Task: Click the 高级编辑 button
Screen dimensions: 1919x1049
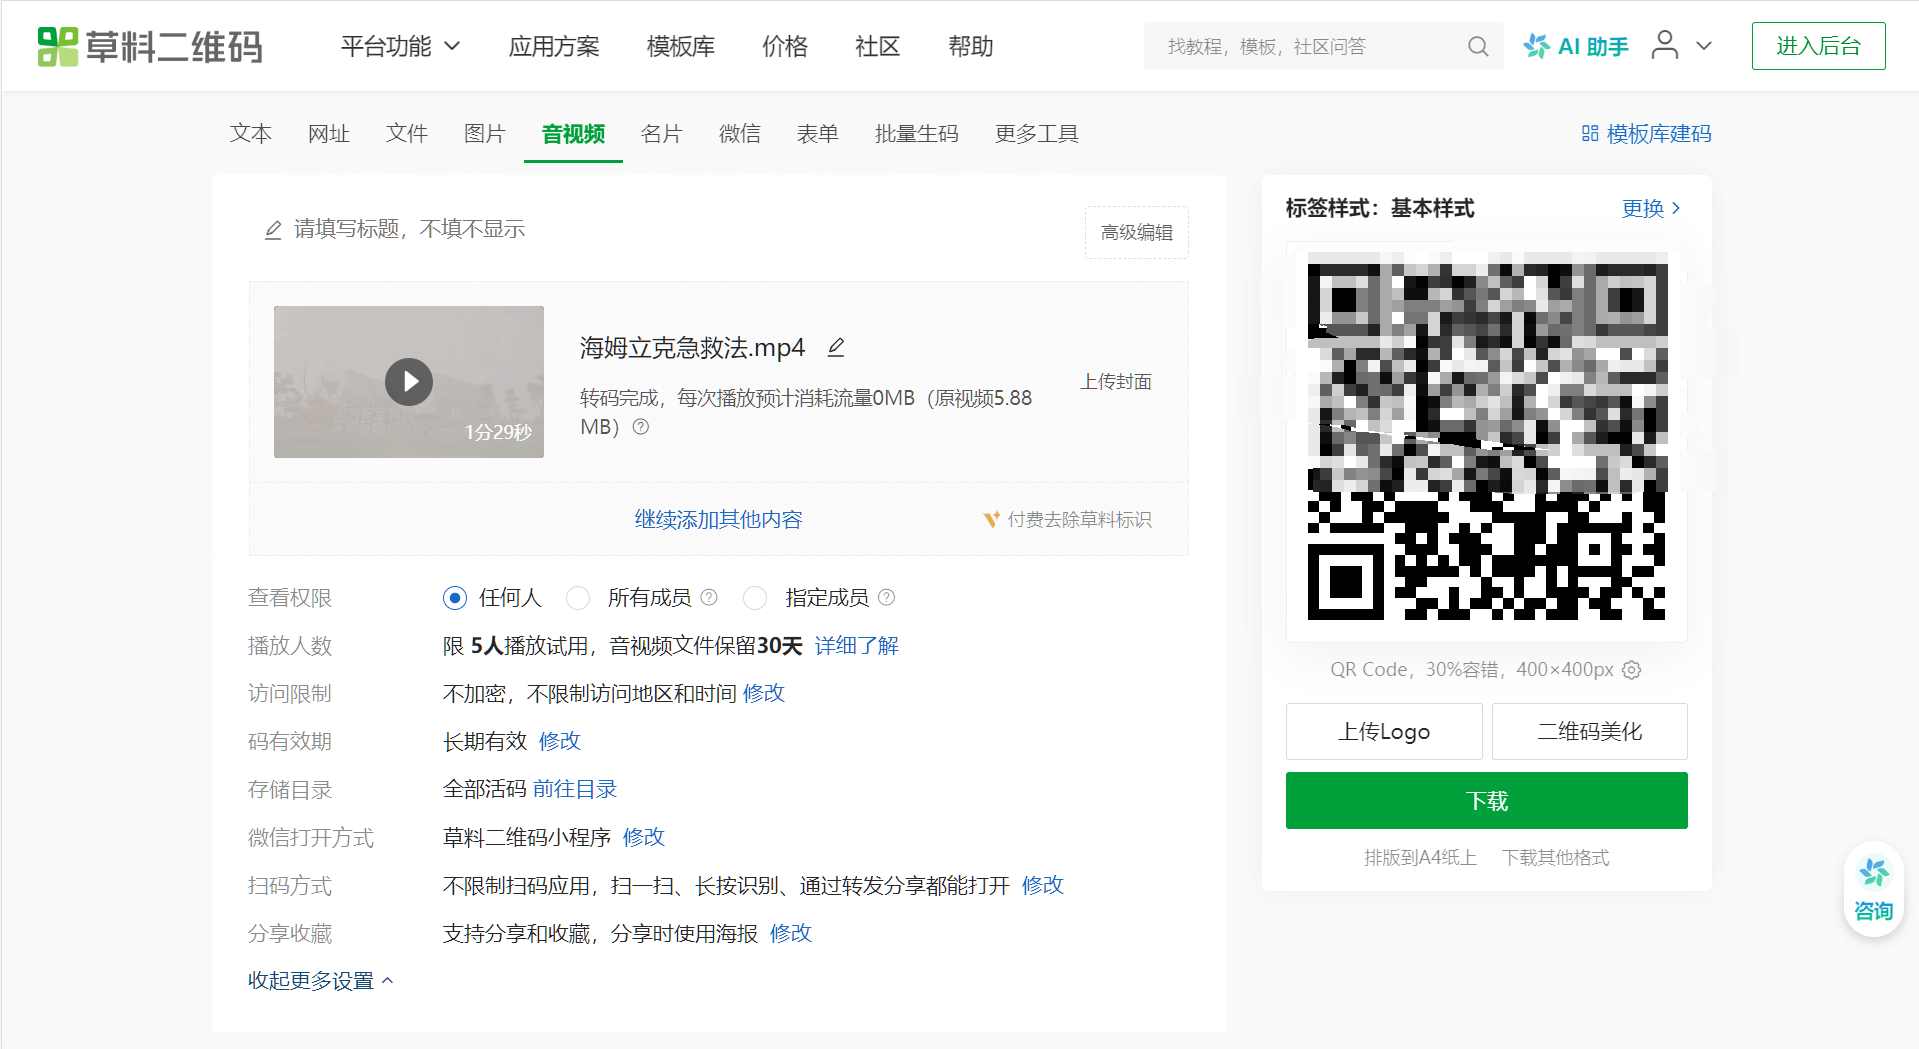Action: (x=1136, y=232)
